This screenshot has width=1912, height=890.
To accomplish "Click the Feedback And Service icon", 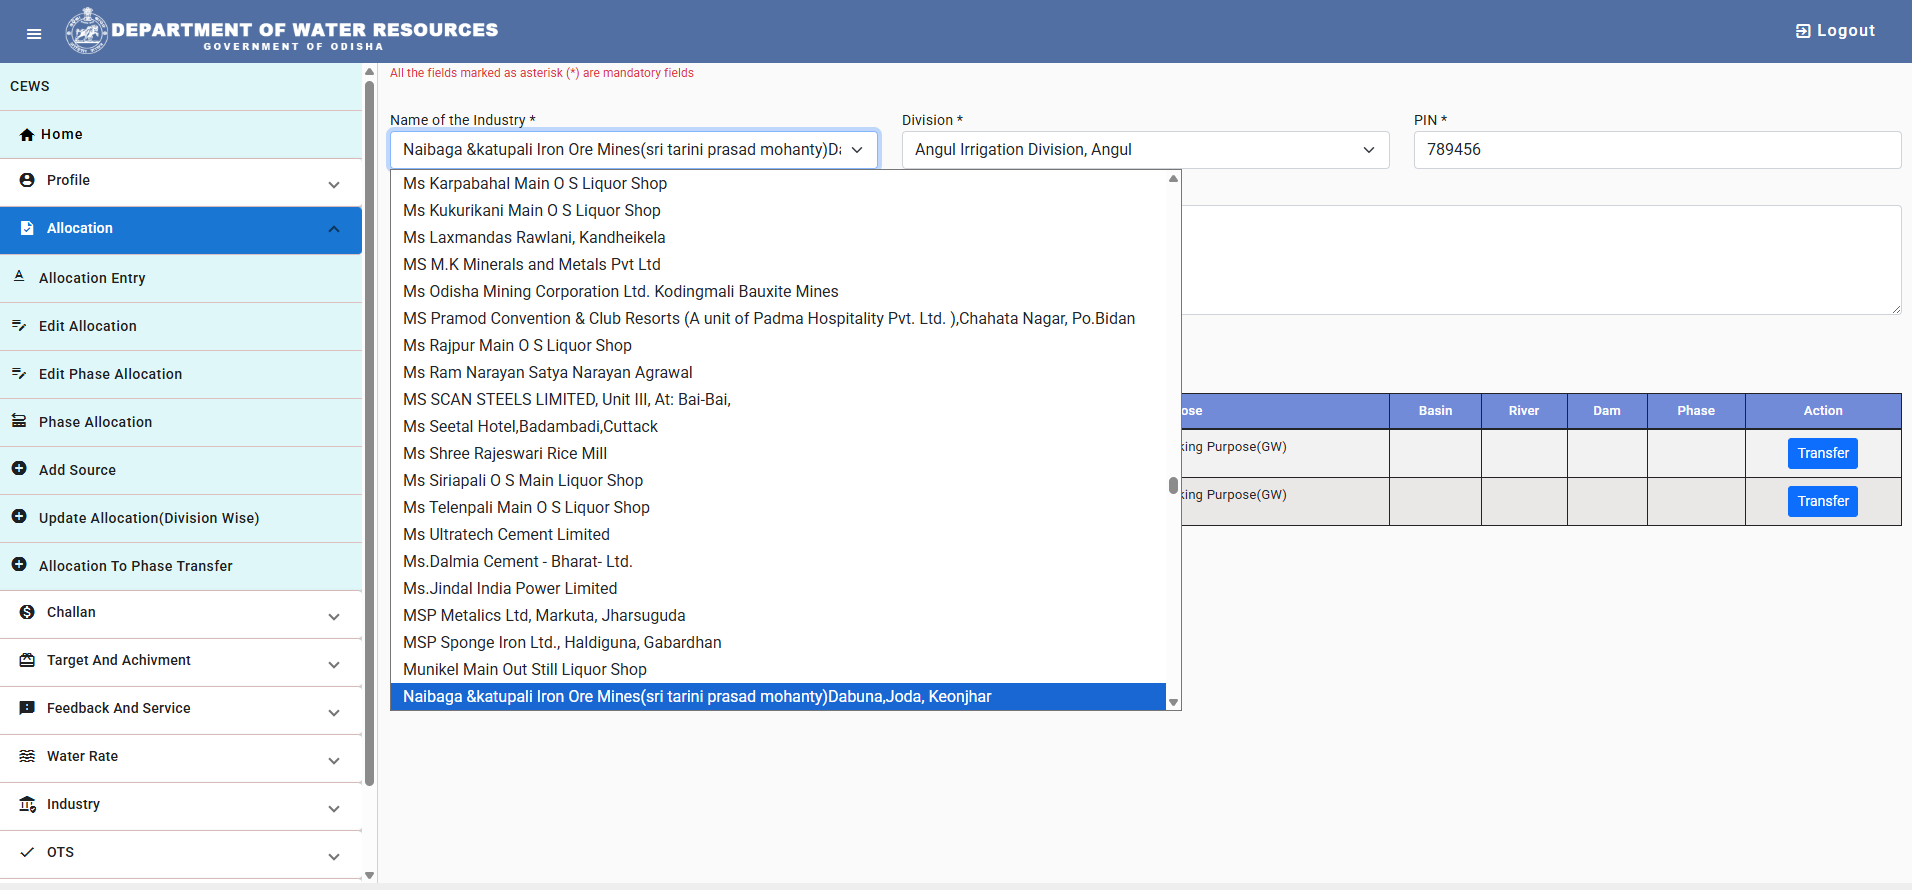I will [27, 708].
